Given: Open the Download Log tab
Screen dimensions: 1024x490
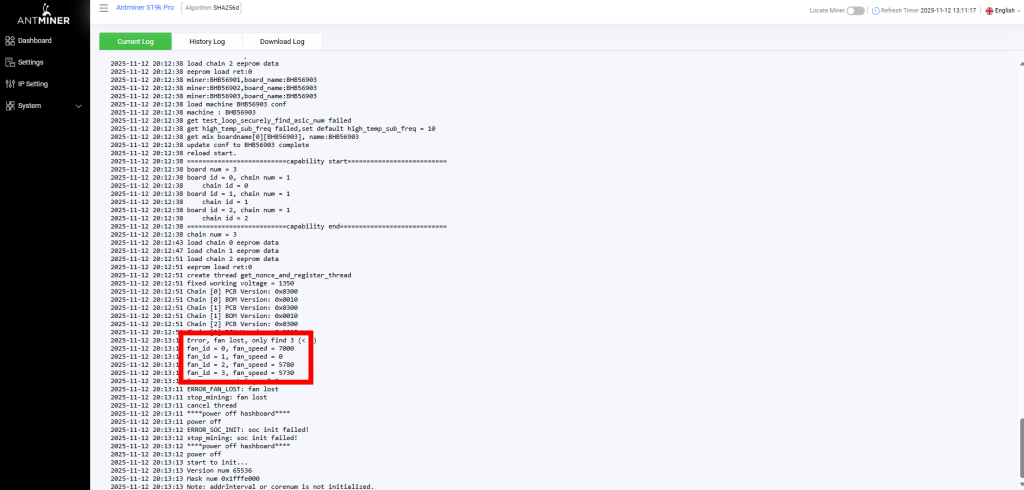Looking at the screenshot, I should tap(282, 41).
